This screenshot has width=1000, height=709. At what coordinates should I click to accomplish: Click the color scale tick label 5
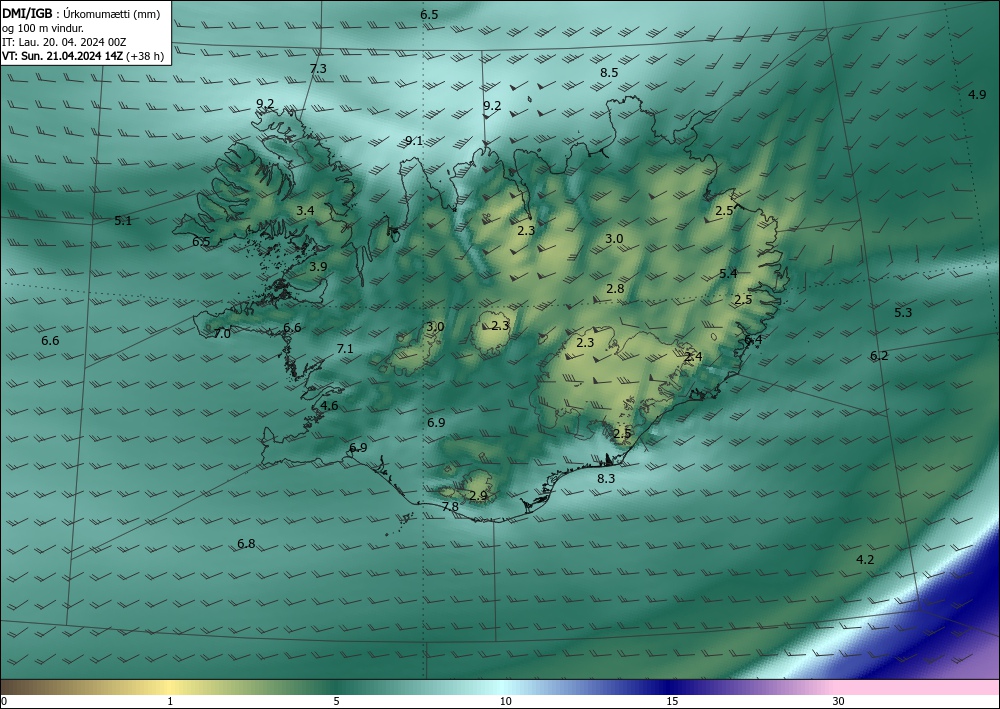[336, 702]
